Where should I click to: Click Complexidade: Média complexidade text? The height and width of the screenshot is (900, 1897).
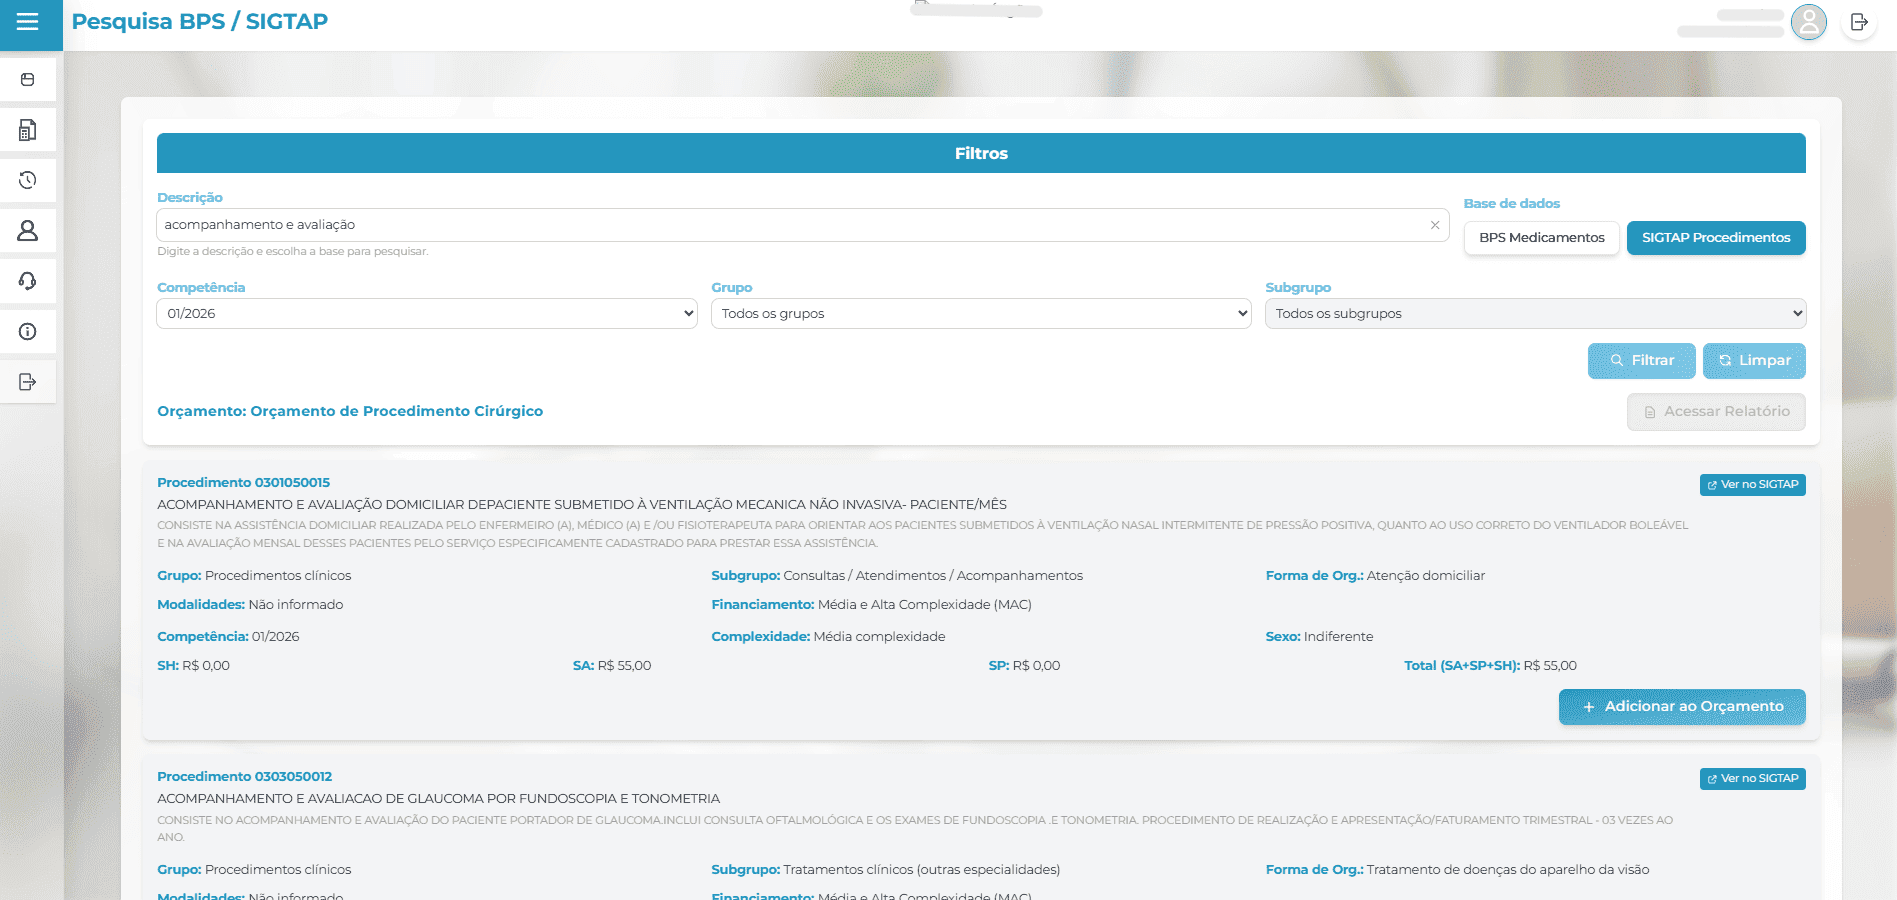click(x=828, y=637)
